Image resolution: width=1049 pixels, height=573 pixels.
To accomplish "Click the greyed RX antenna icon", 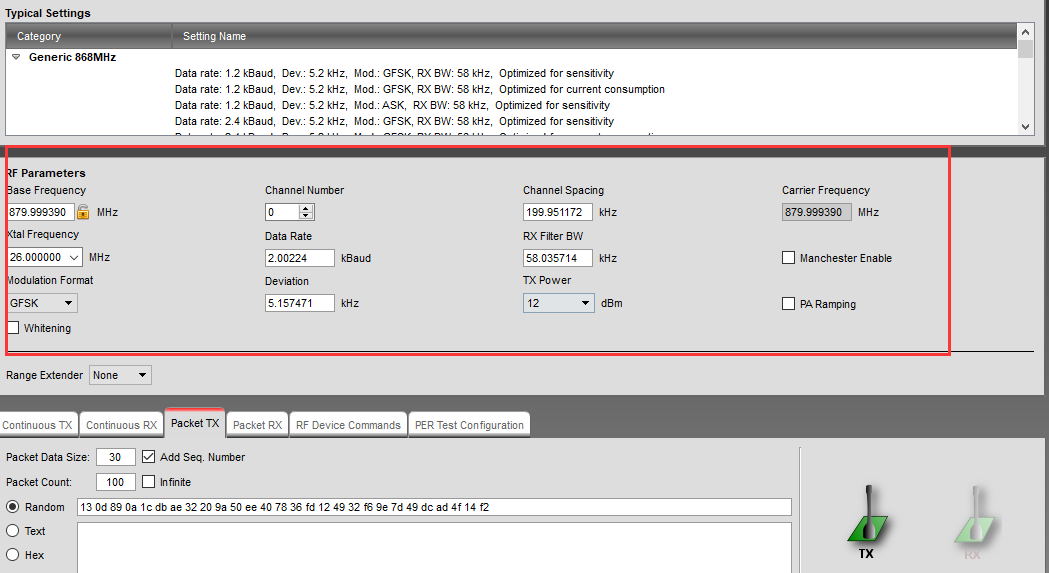I will pos(972,519).
